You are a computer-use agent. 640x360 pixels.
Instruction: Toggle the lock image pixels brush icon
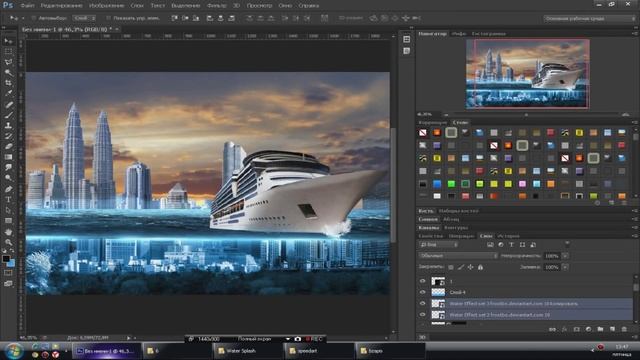(461, 267)
